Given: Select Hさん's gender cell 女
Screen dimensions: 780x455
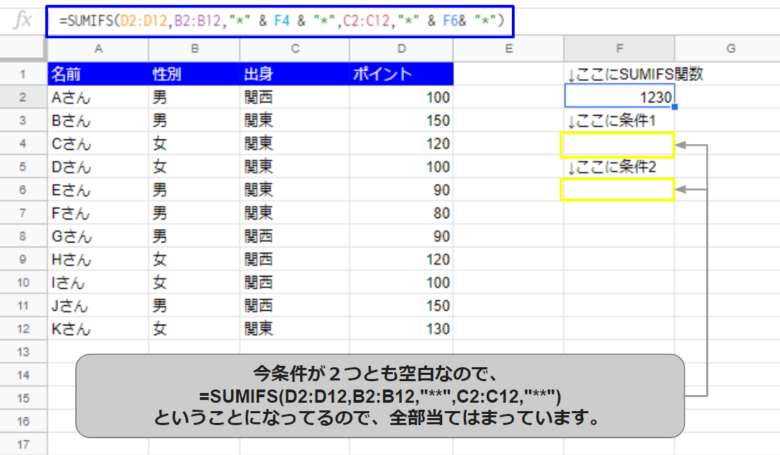Looking at the screenshot, I should click(x=194, y=259).
